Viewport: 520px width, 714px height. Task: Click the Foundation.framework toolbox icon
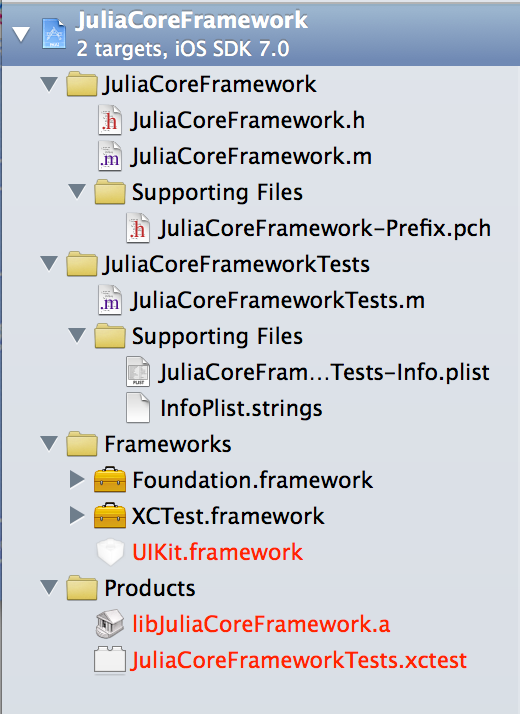tap(110, 479)
